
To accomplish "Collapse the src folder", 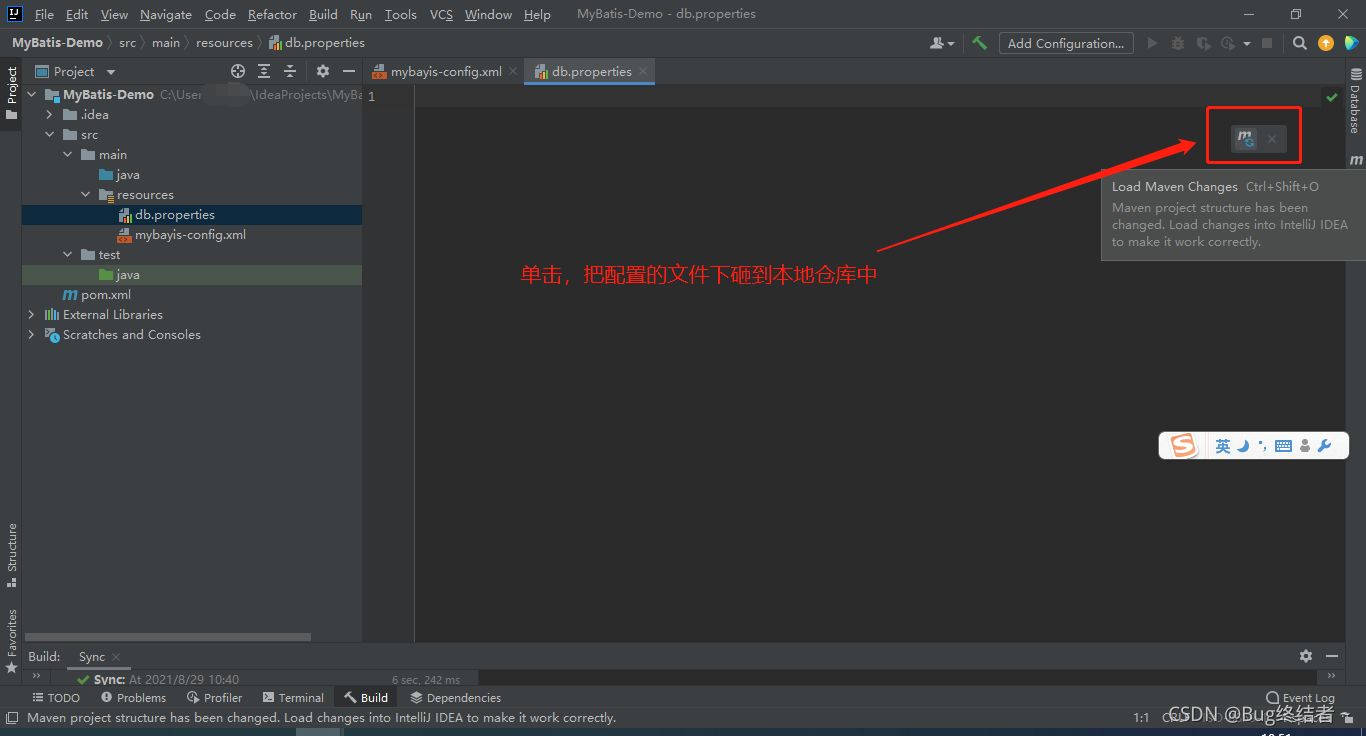I will pos(49,135).
